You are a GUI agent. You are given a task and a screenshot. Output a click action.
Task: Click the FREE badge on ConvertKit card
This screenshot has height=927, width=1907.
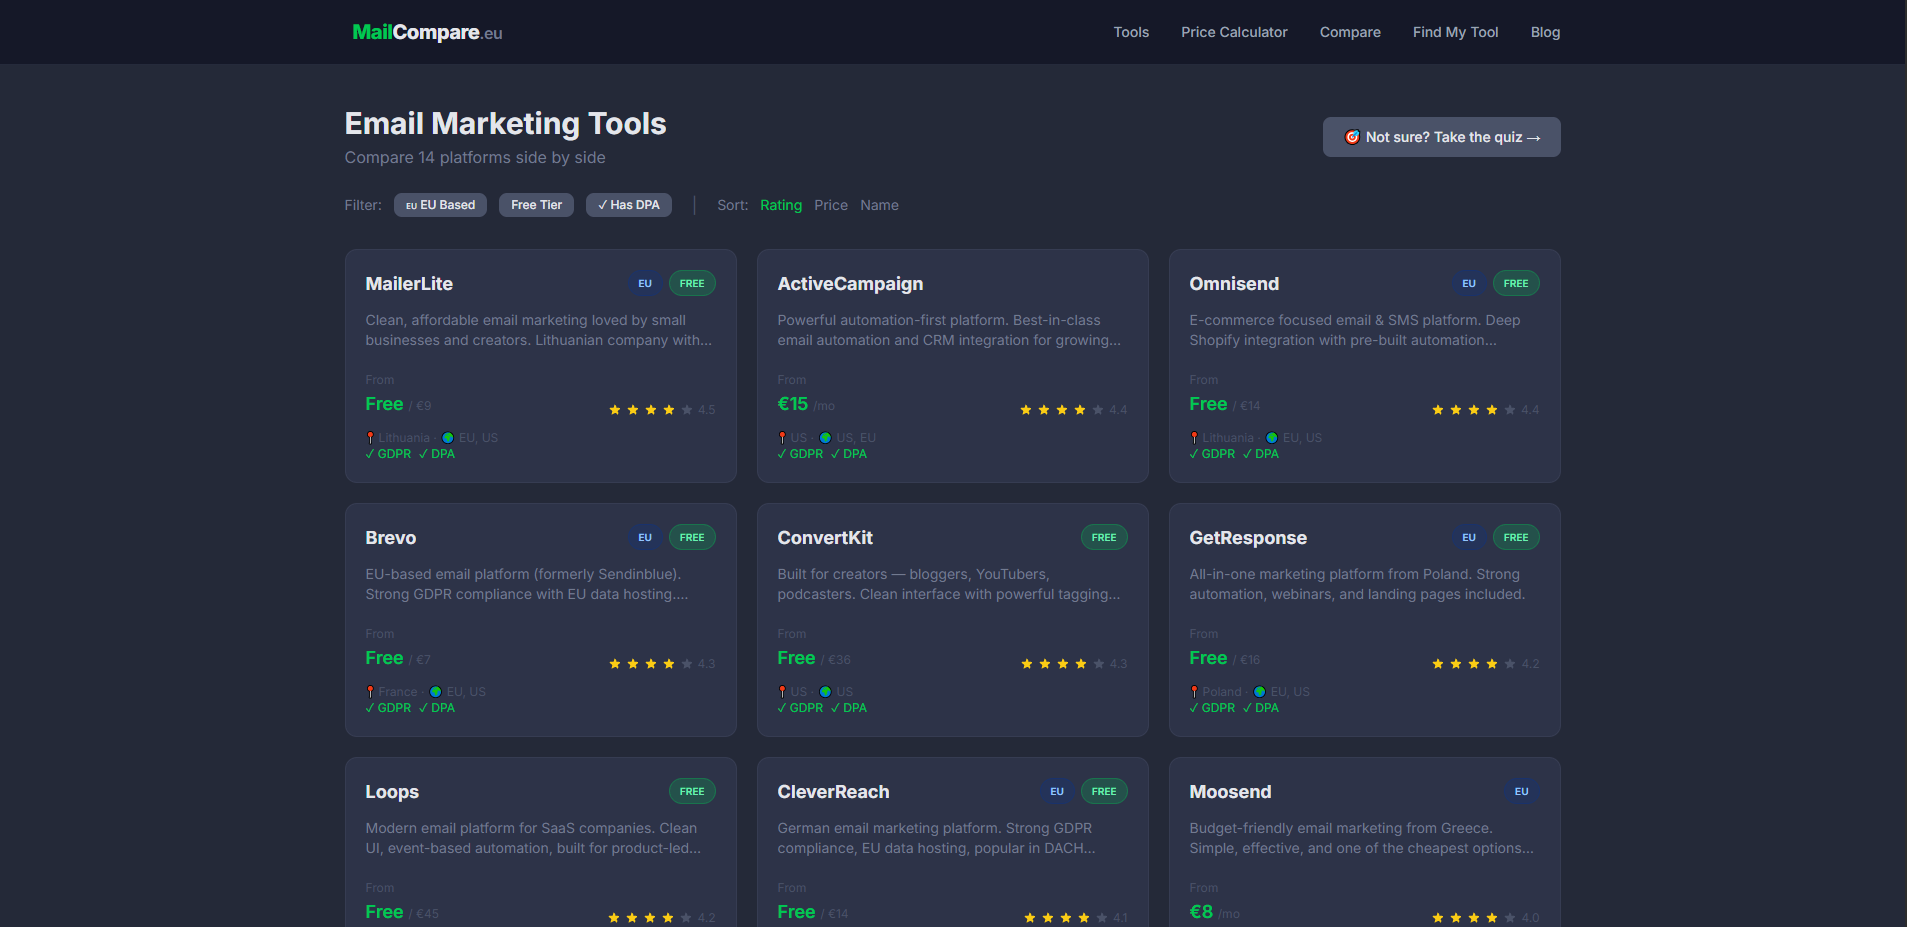pyautogui.click(x=1104, y=538)
